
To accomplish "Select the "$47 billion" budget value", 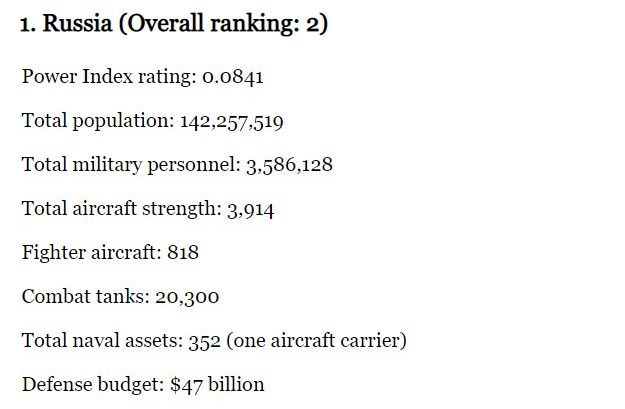I will [x=217, y=385].
